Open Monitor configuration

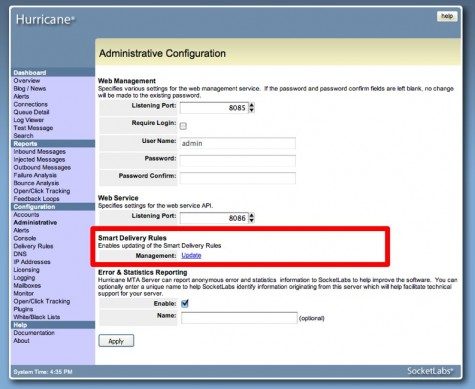coord(23,293)
